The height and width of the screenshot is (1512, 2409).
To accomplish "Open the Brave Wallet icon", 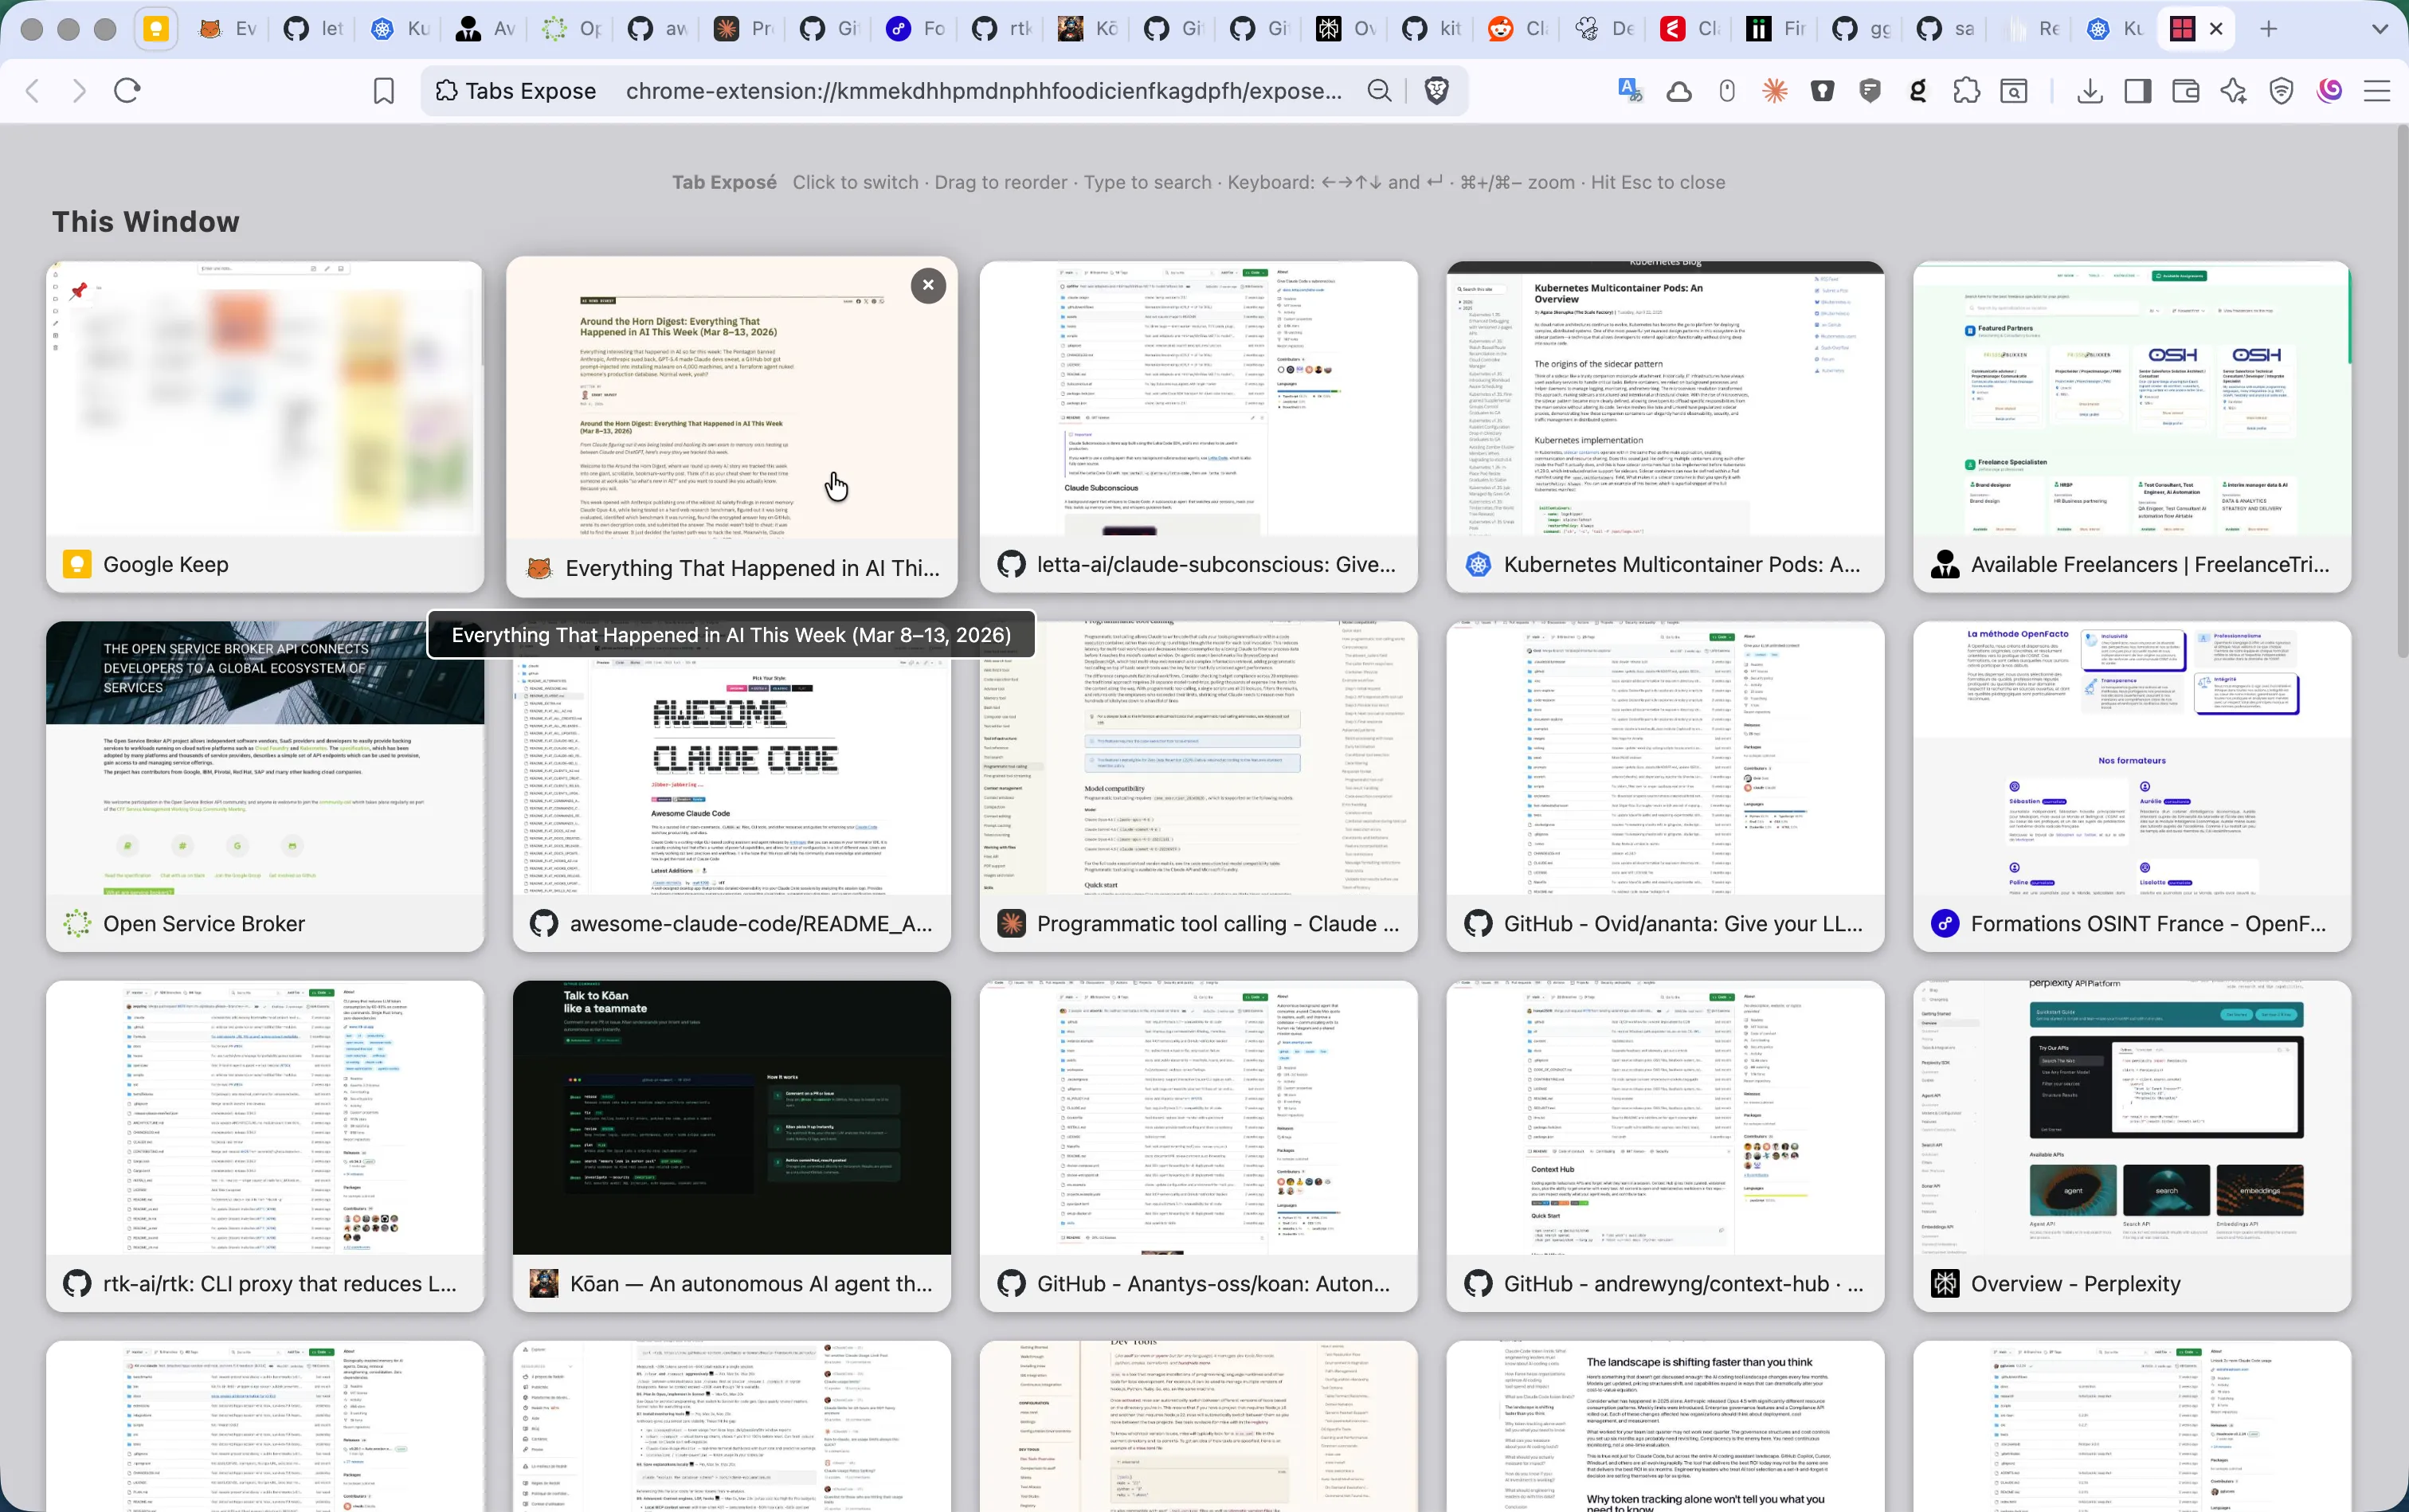I will (x=2186, y=91).
